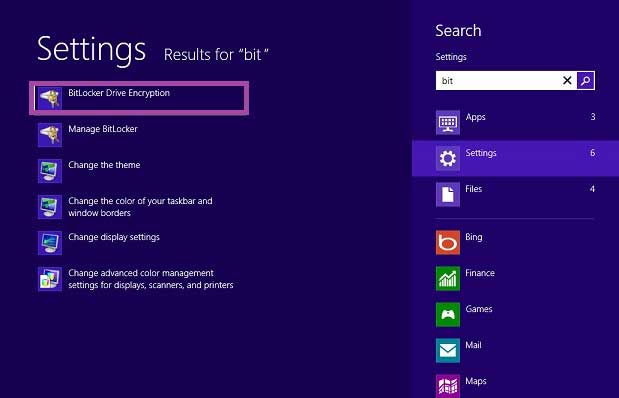Clear the search box with X
This screenshot has height=398, width=619.
(x=567, y=81)
